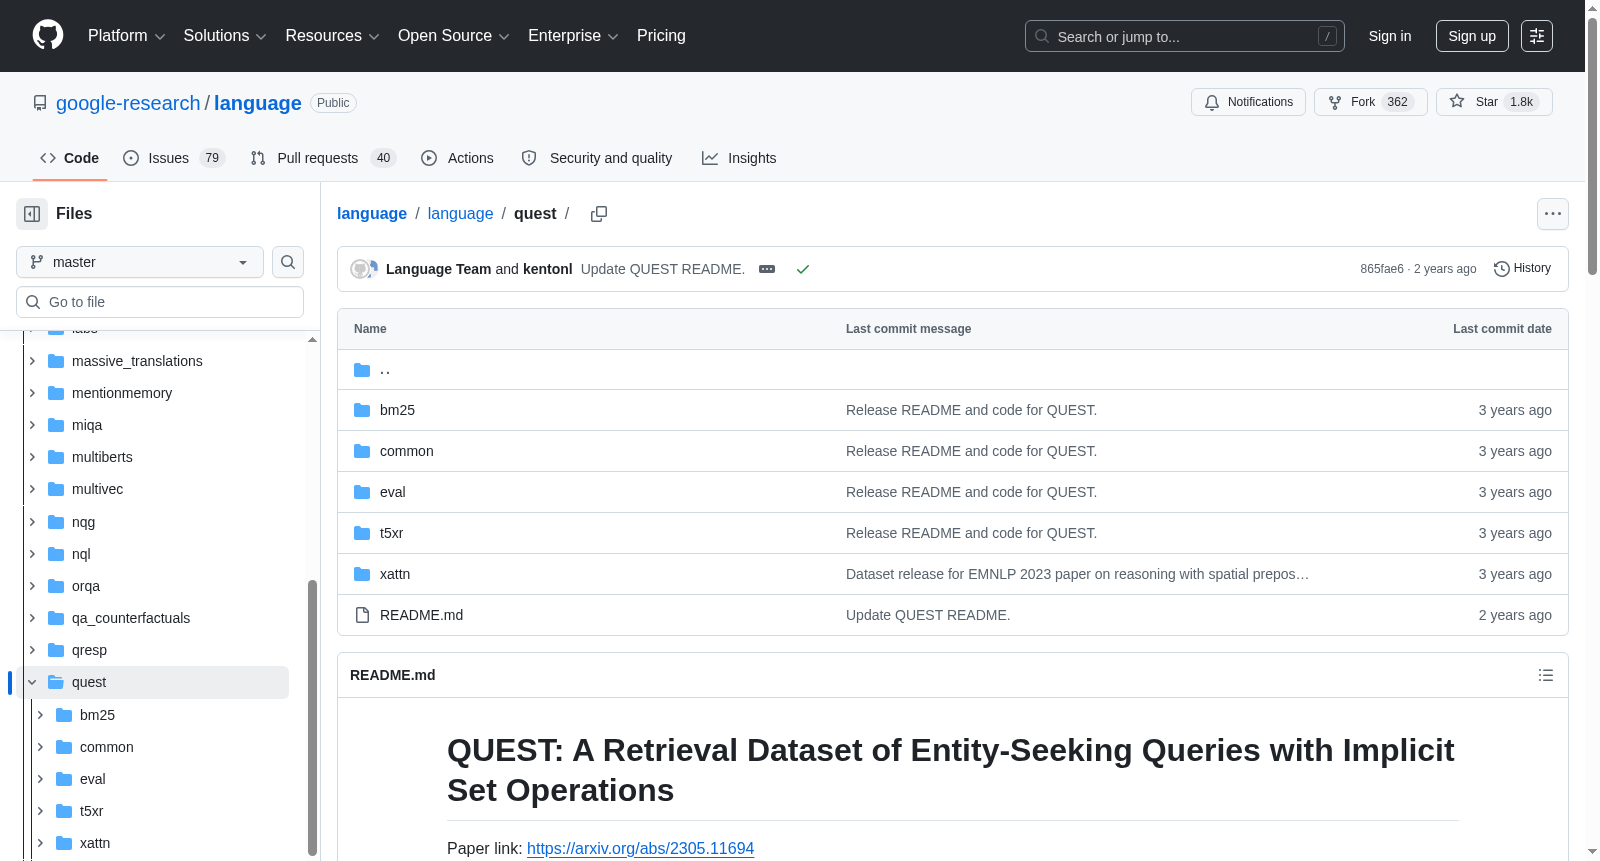Click the Search or jump to field

pos(1185,36)
